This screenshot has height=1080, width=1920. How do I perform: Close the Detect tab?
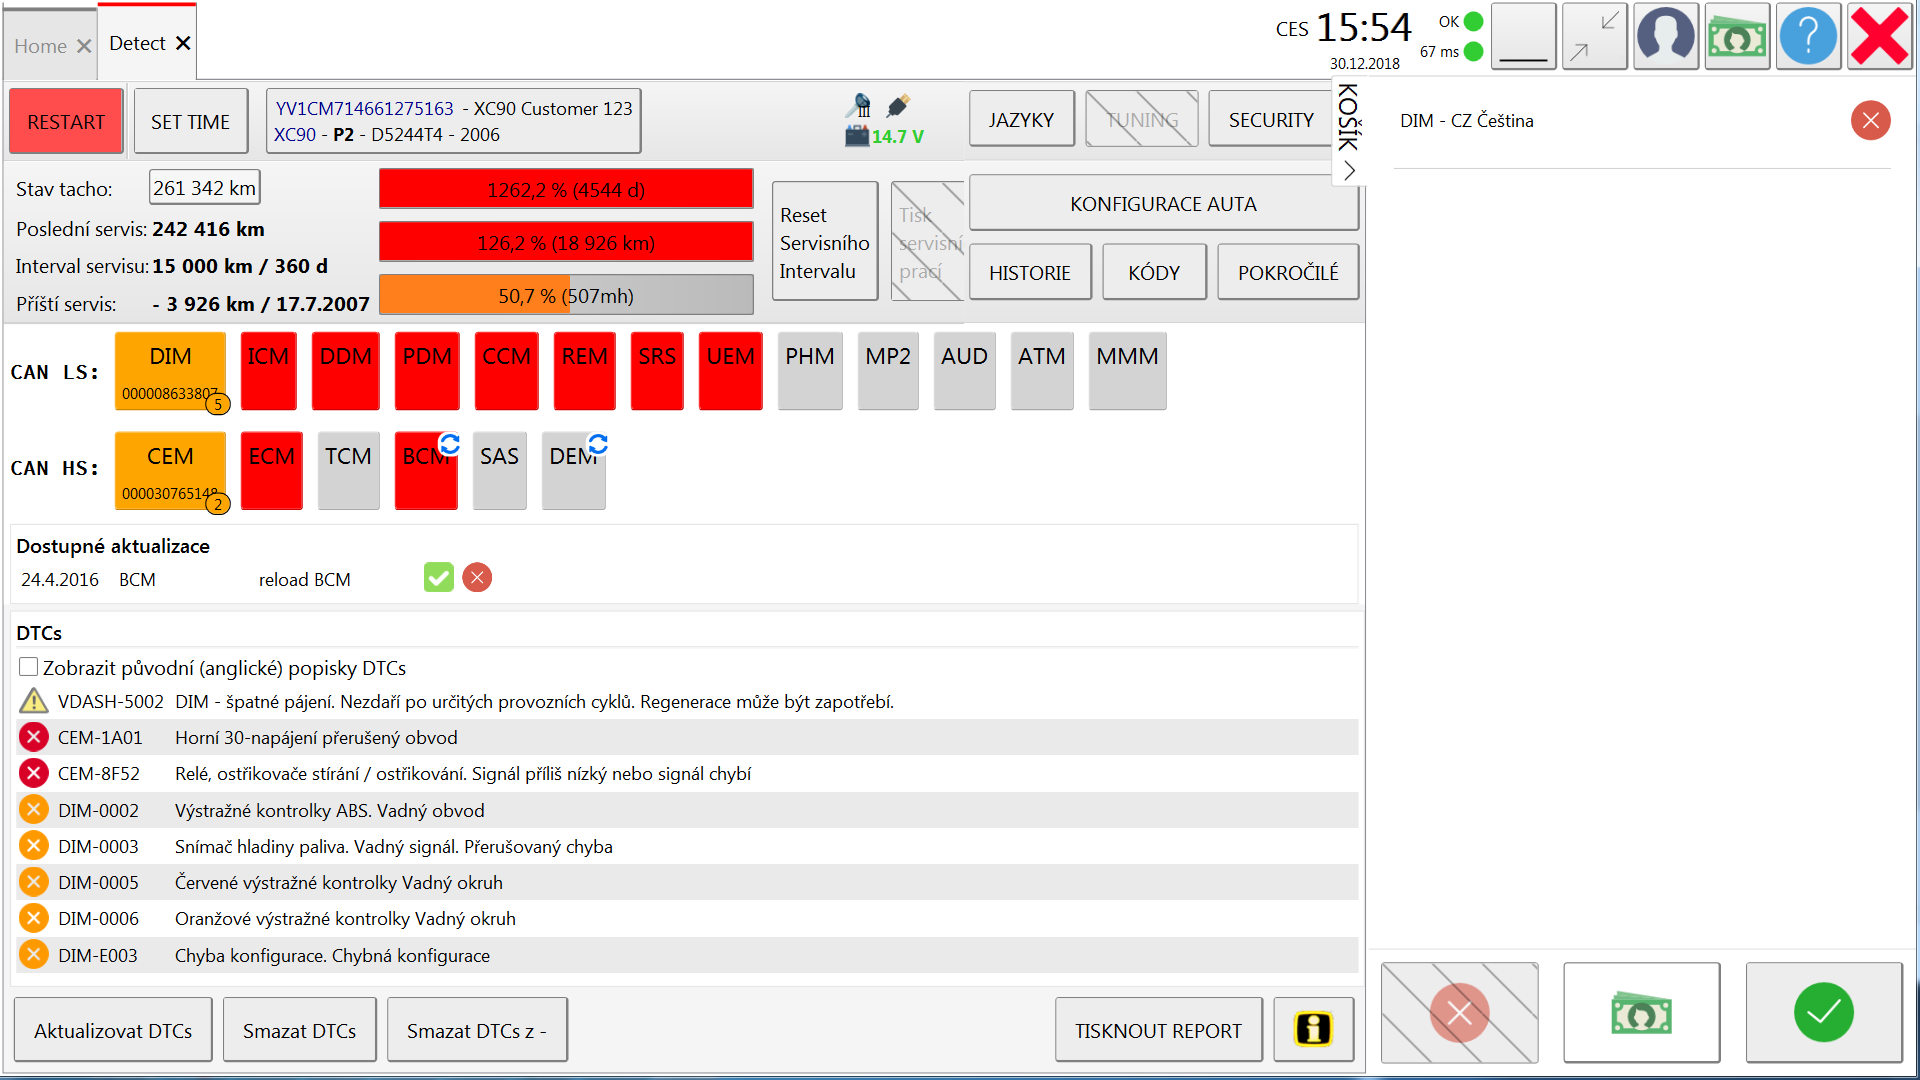pyautogui.click(x=183, y=43)
